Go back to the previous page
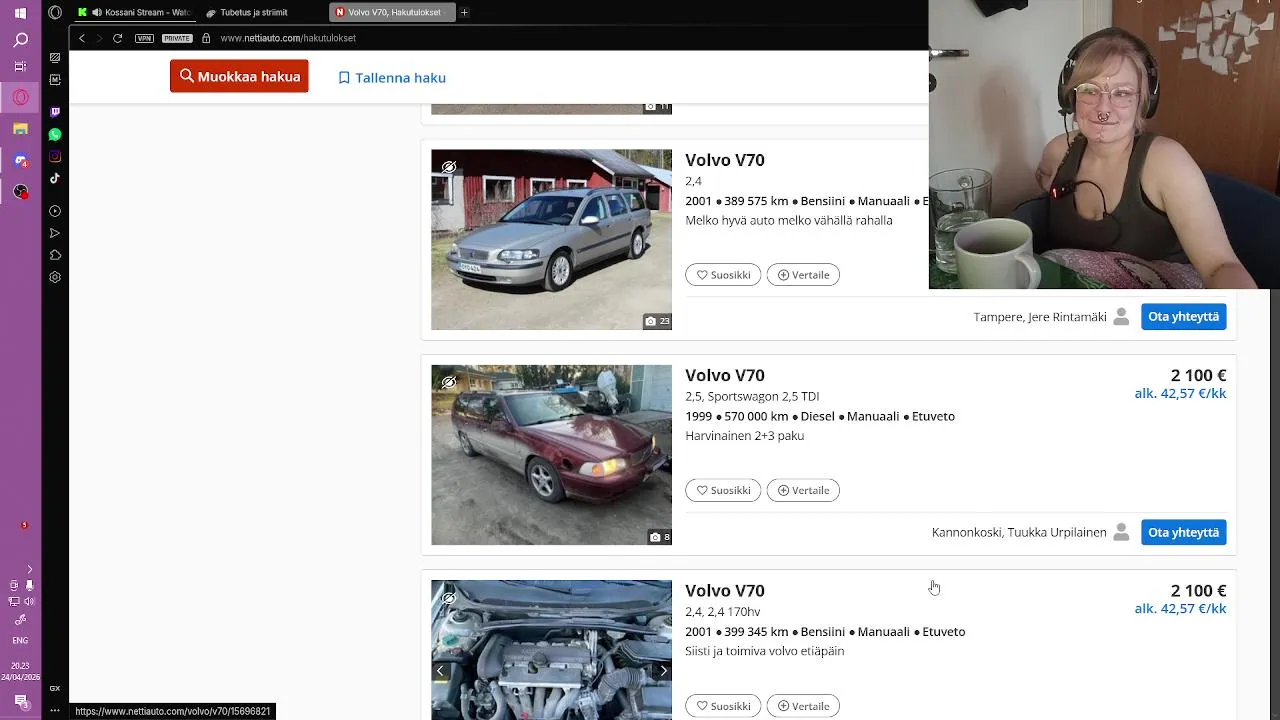The width and height of the screenshot is (1280, 720). [82, 38]
